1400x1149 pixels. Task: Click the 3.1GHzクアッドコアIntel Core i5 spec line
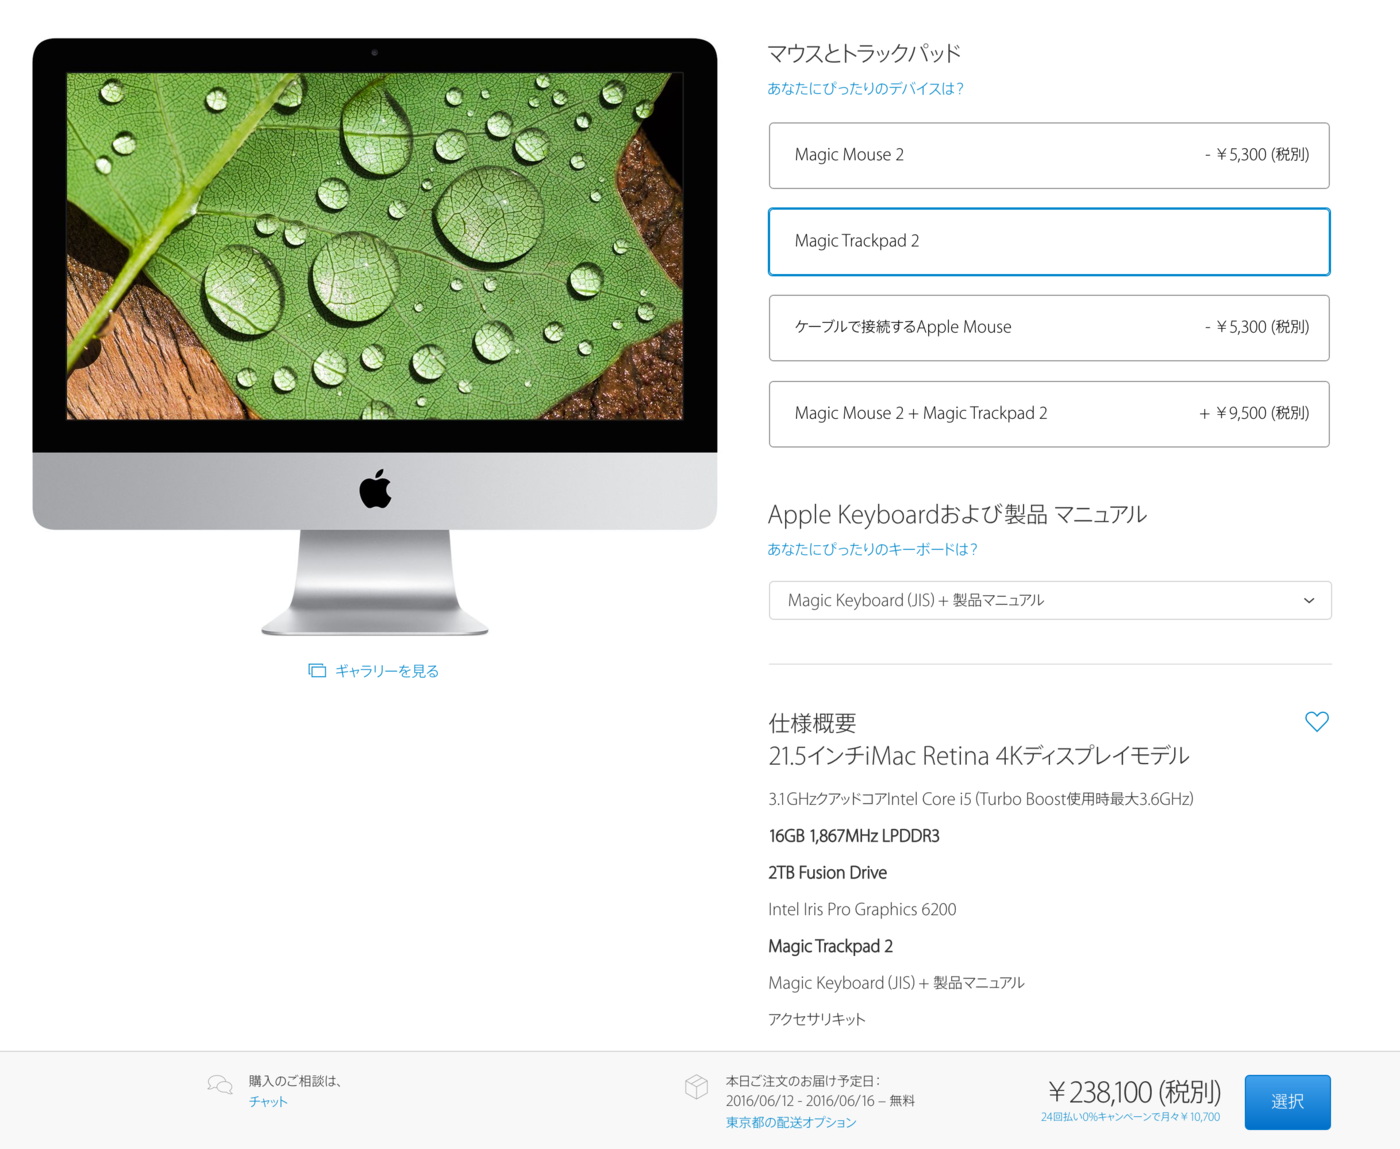point(981,799)
